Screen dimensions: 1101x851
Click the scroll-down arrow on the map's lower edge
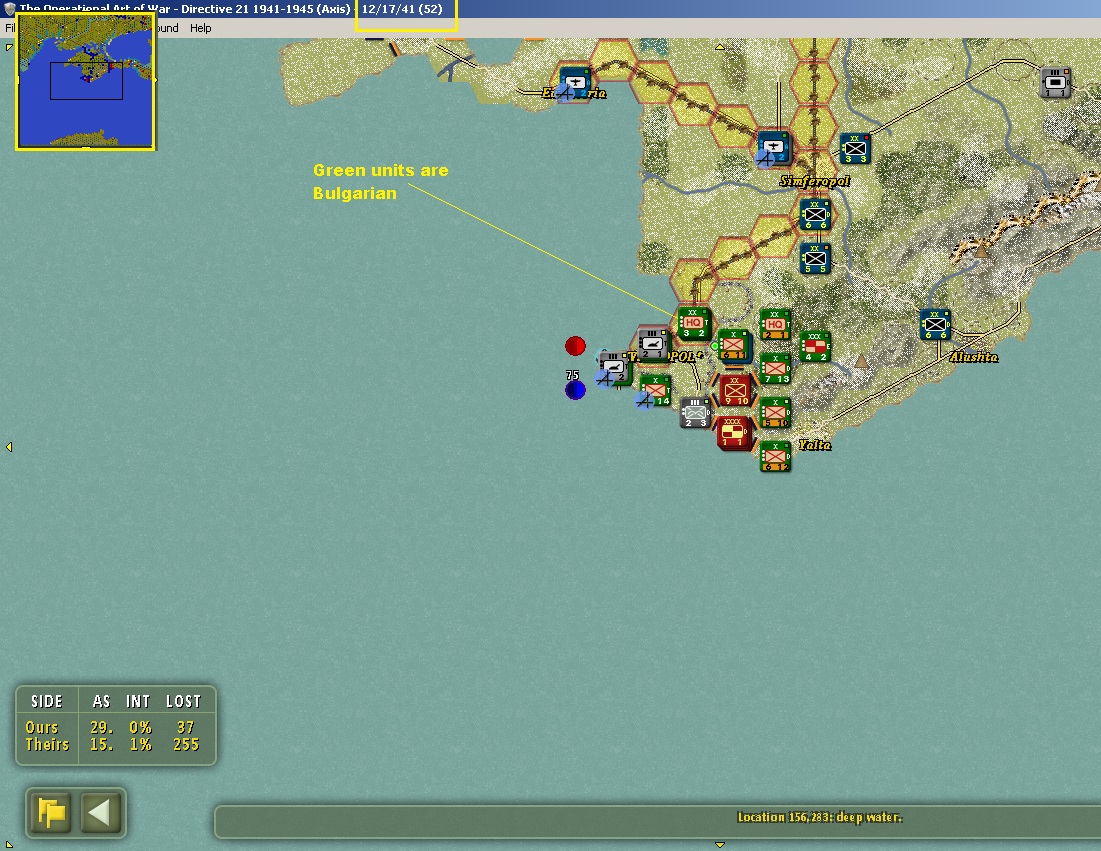720,845
